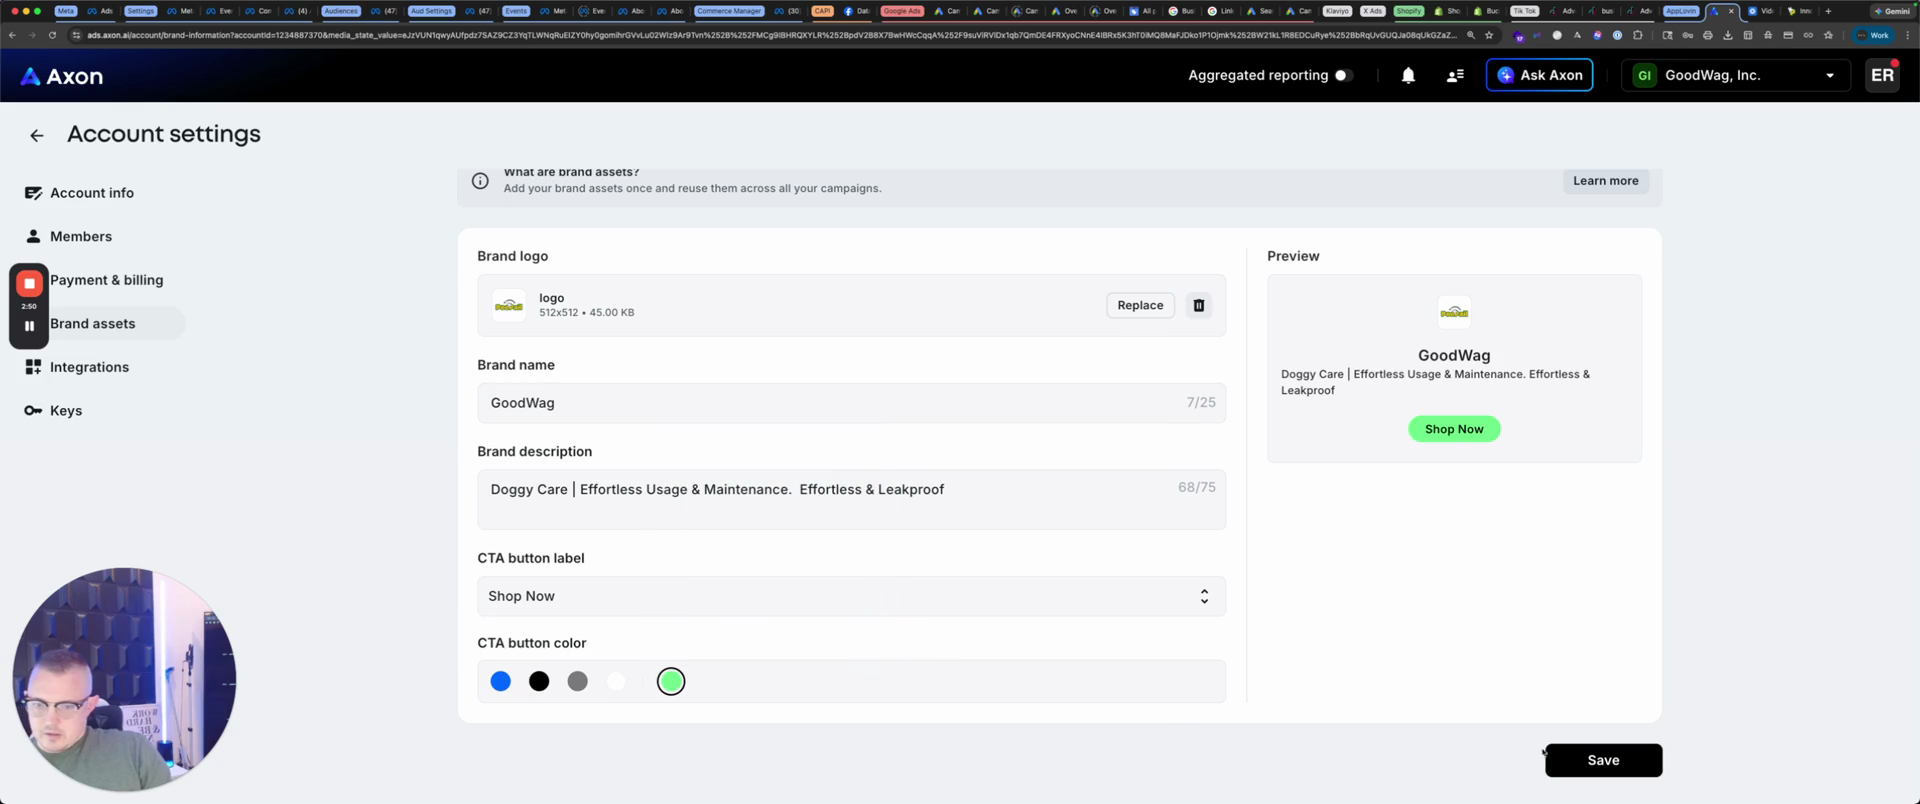Toggle Aggregated reporting switch
The width and height of the screenshot is (1920, 804).
[x=1343, y=76]
